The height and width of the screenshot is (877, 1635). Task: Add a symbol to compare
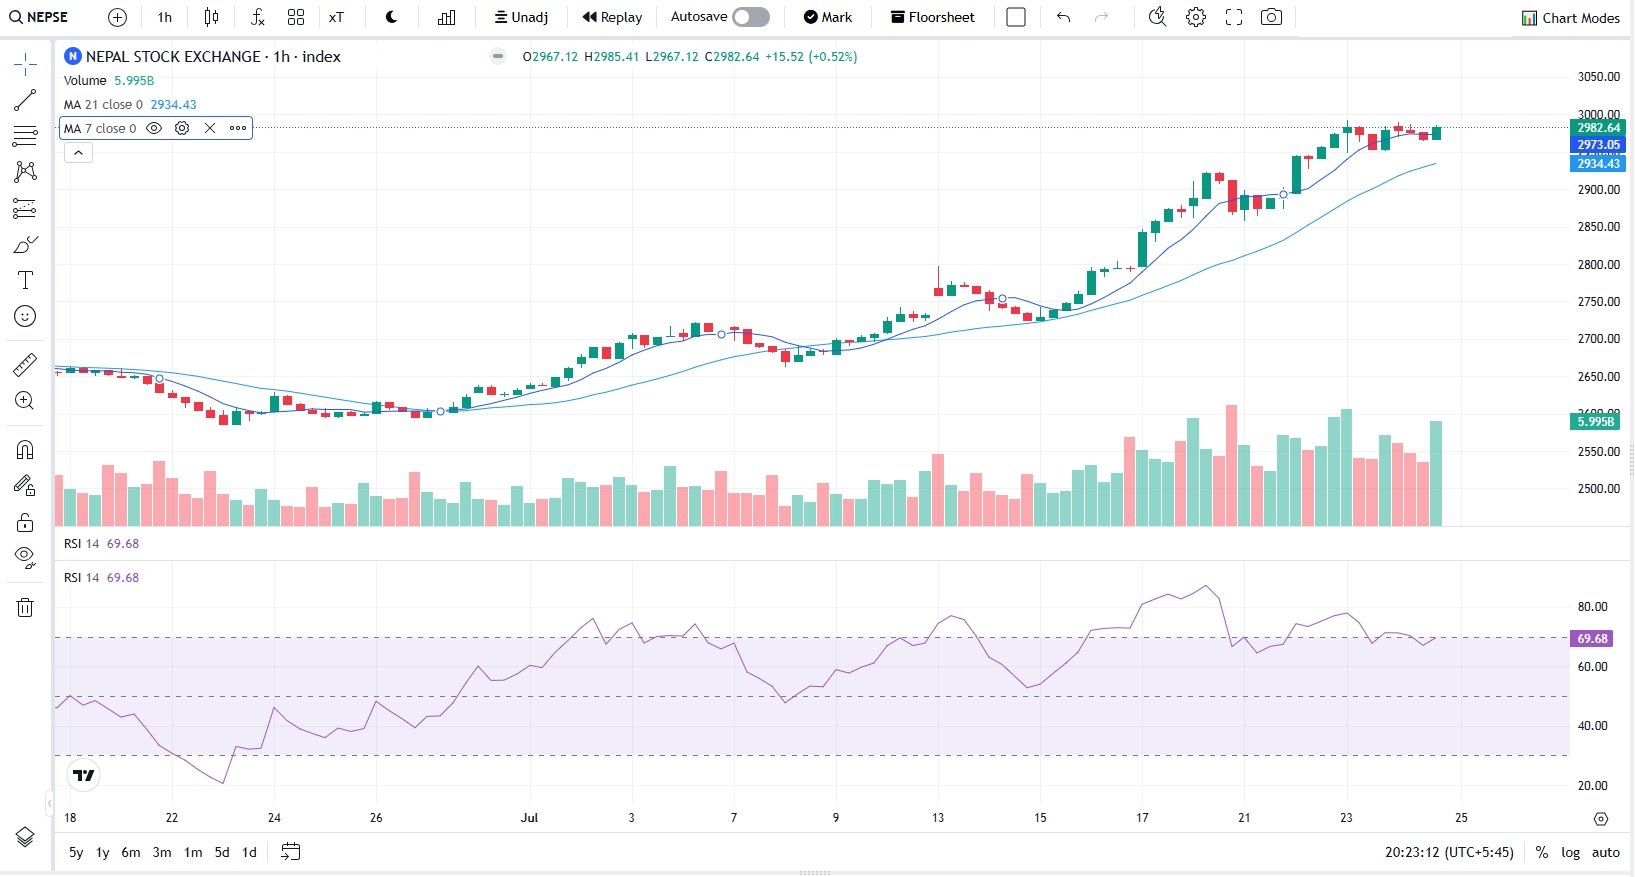point(117,17)
